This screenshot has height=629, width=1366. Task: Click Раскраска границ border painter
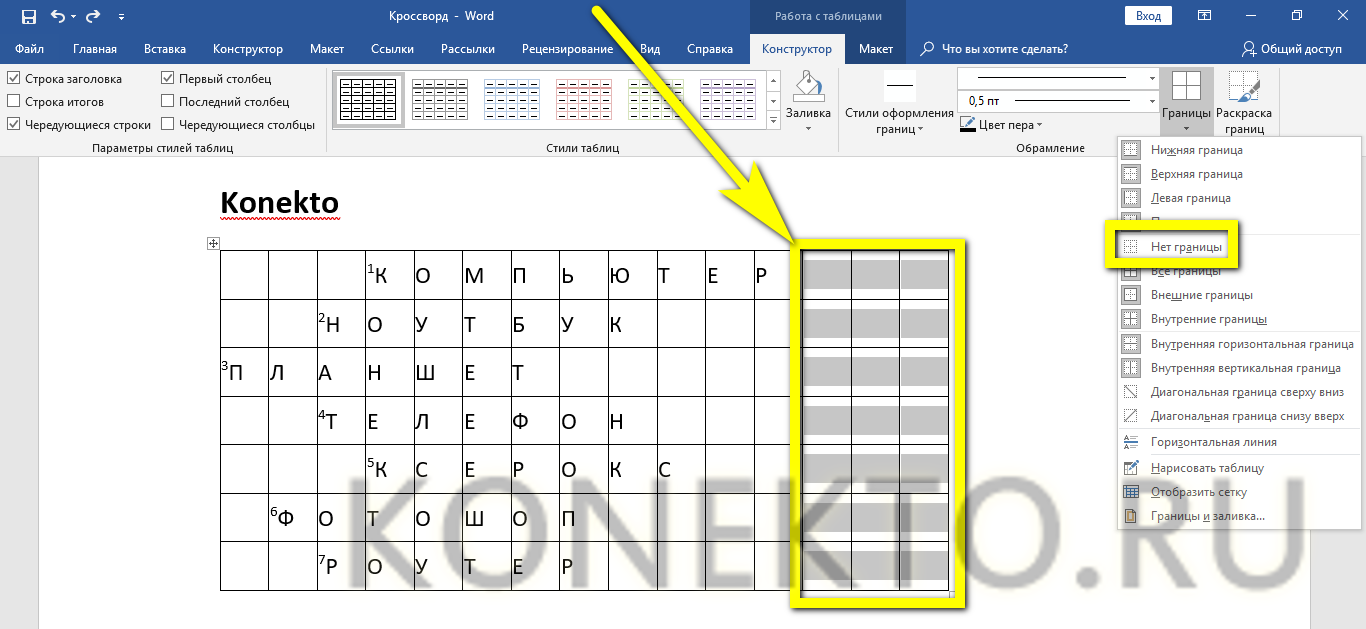[1244, 102]
